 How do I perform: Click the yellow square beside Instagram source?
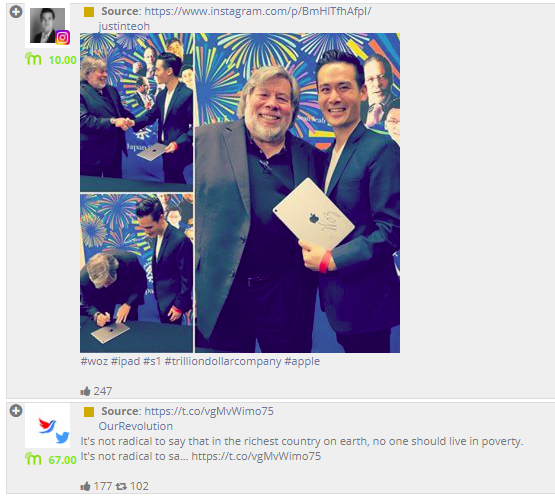tap(89, 12)
